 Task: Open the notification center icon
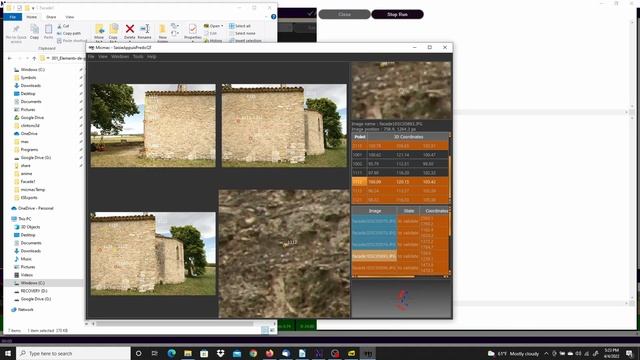click(x=629, y=353)
